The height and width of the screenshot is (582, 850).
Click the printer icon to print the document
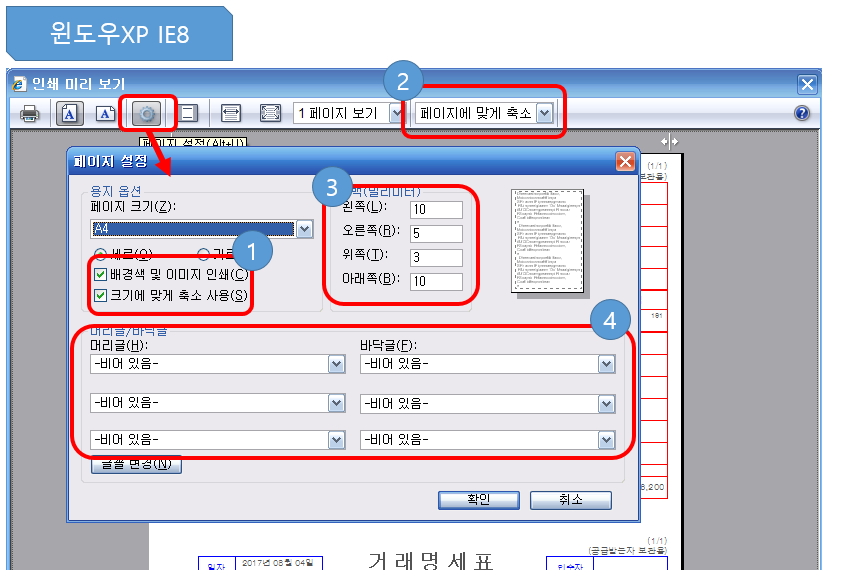pyautogui.click(x=29, y=114)
